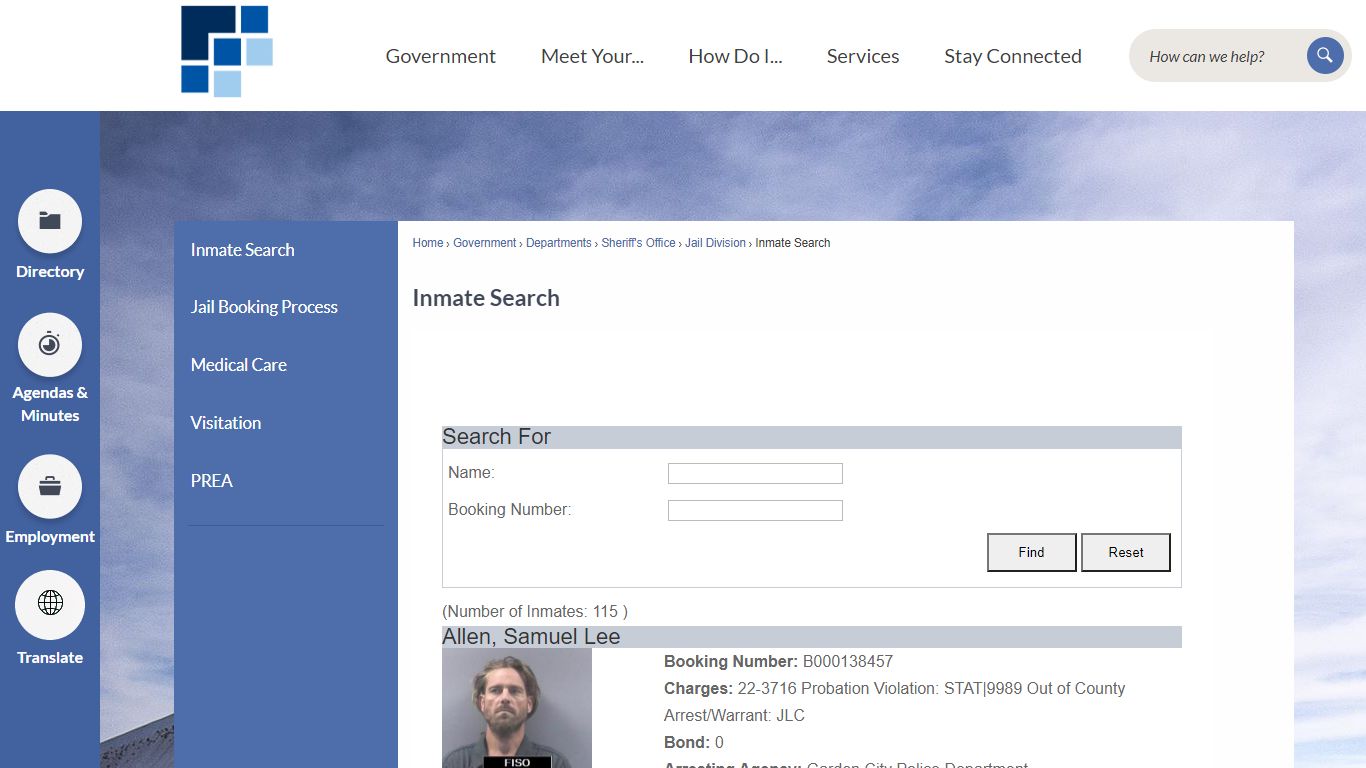Click the inmate photo for Samuel Lee Allen
The width and height of the screenshot is (1366, 768).
point(517,708)
